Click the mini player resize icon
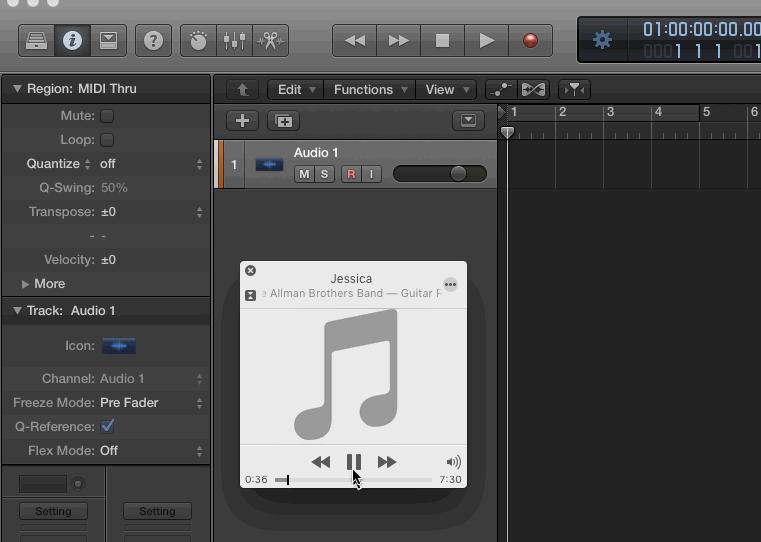The image size is (761, 542). click(x=250, y=296)
